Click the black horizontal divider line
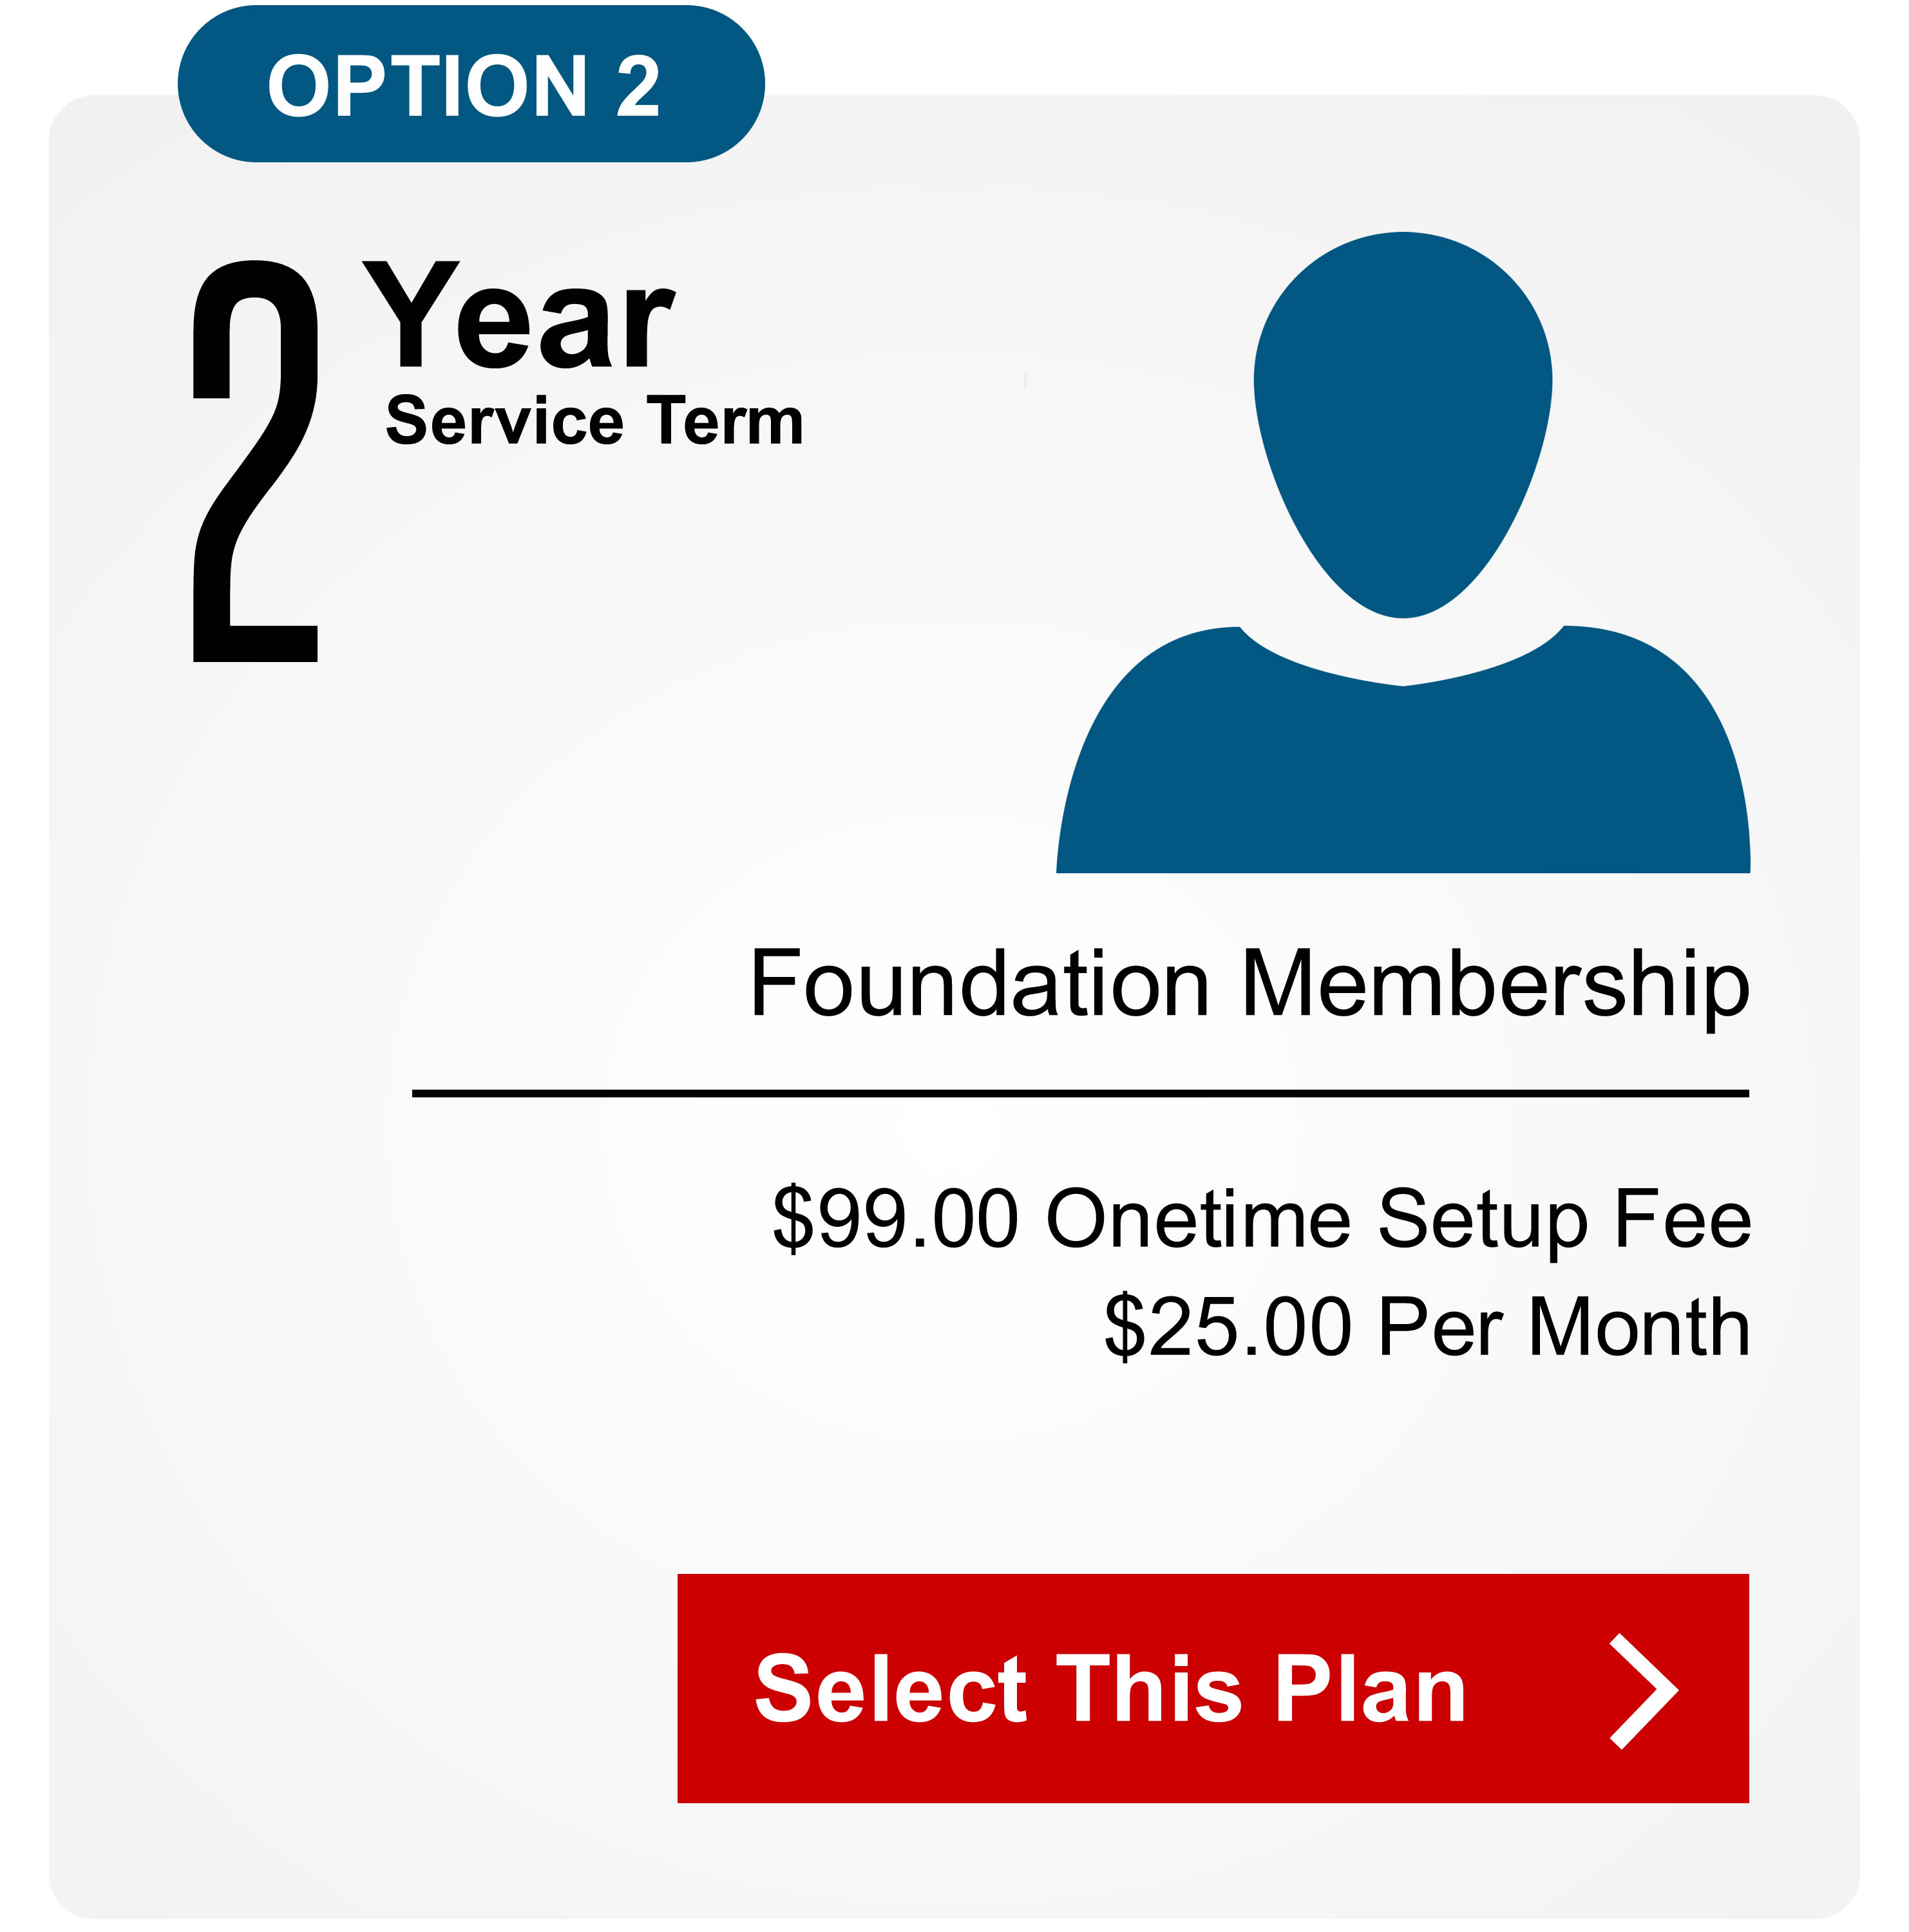The width and height of the screenshot is (1909, 1932). [1080, 1094]
